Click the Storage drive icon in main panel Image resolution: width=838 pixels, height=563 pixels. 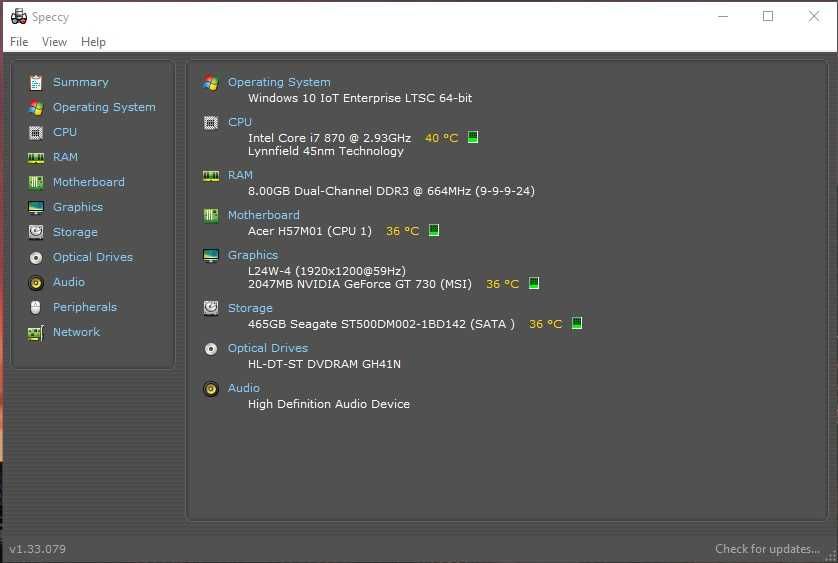(211, 308)
